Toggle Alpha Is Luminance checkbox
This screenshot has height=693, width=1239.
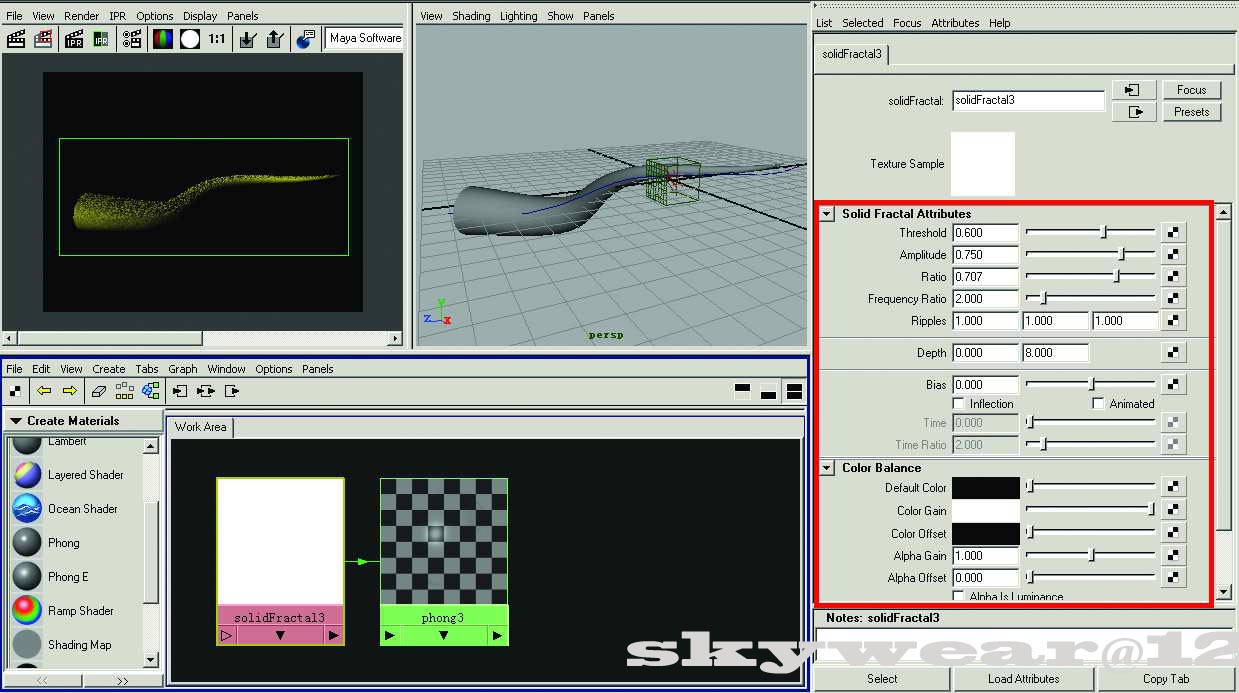(x=959, y=597)
